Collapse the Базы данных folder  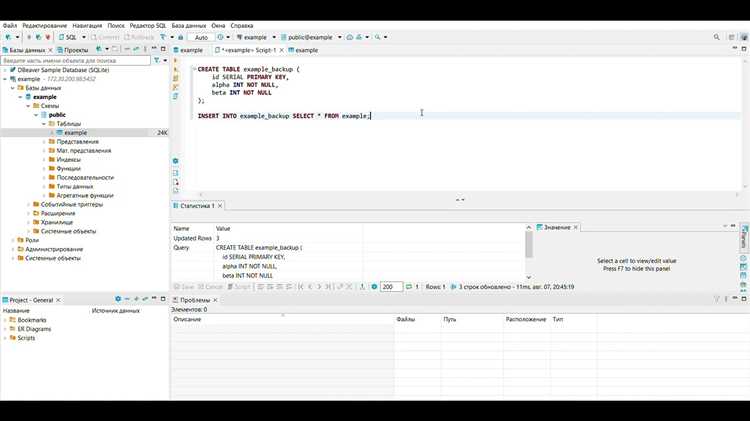(13, 88)
